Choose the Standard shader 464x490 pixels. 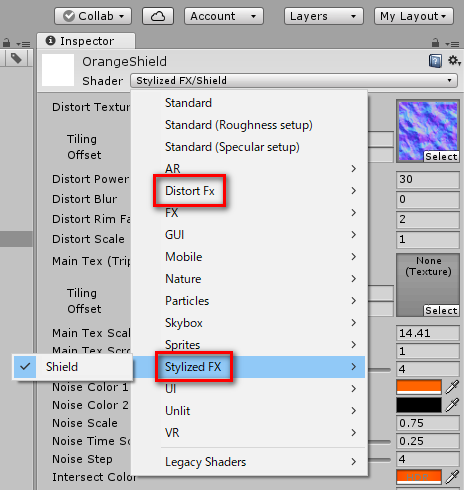point(249,103)
